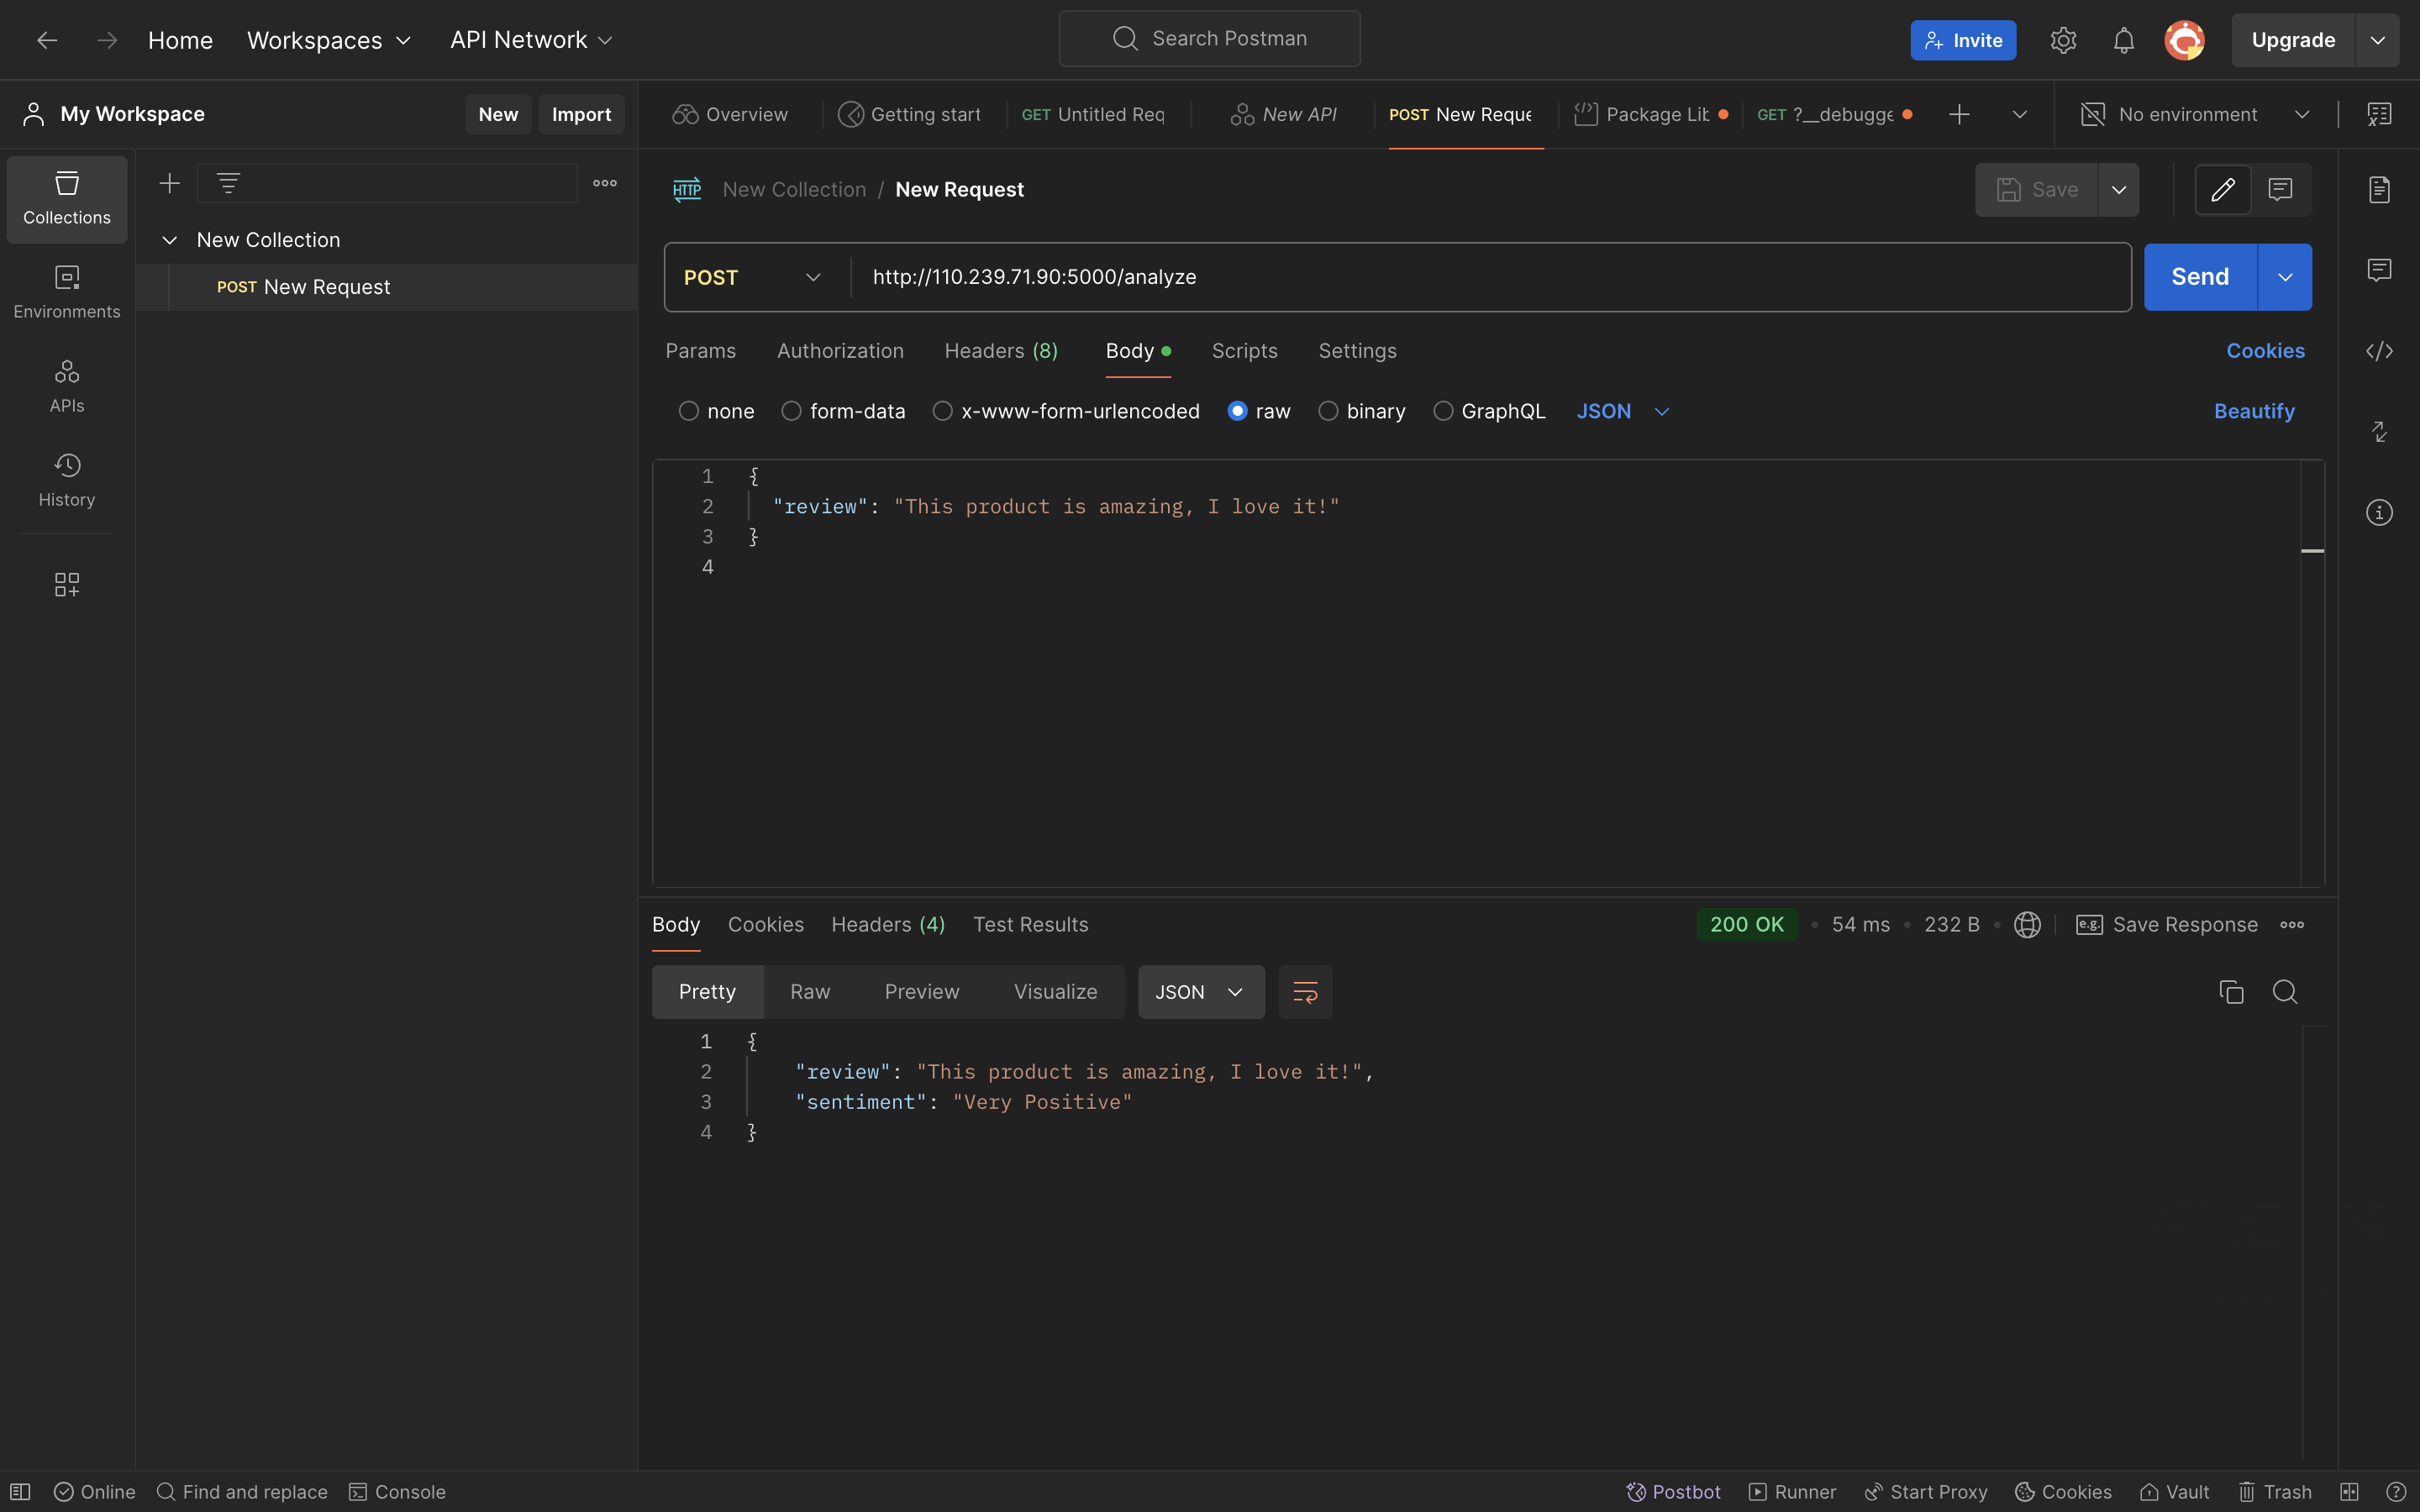The height and width of the screenshot is (1512, 2420).
Task: Search within the response body
Action: pyautogui.click(x=2285, y=991)
